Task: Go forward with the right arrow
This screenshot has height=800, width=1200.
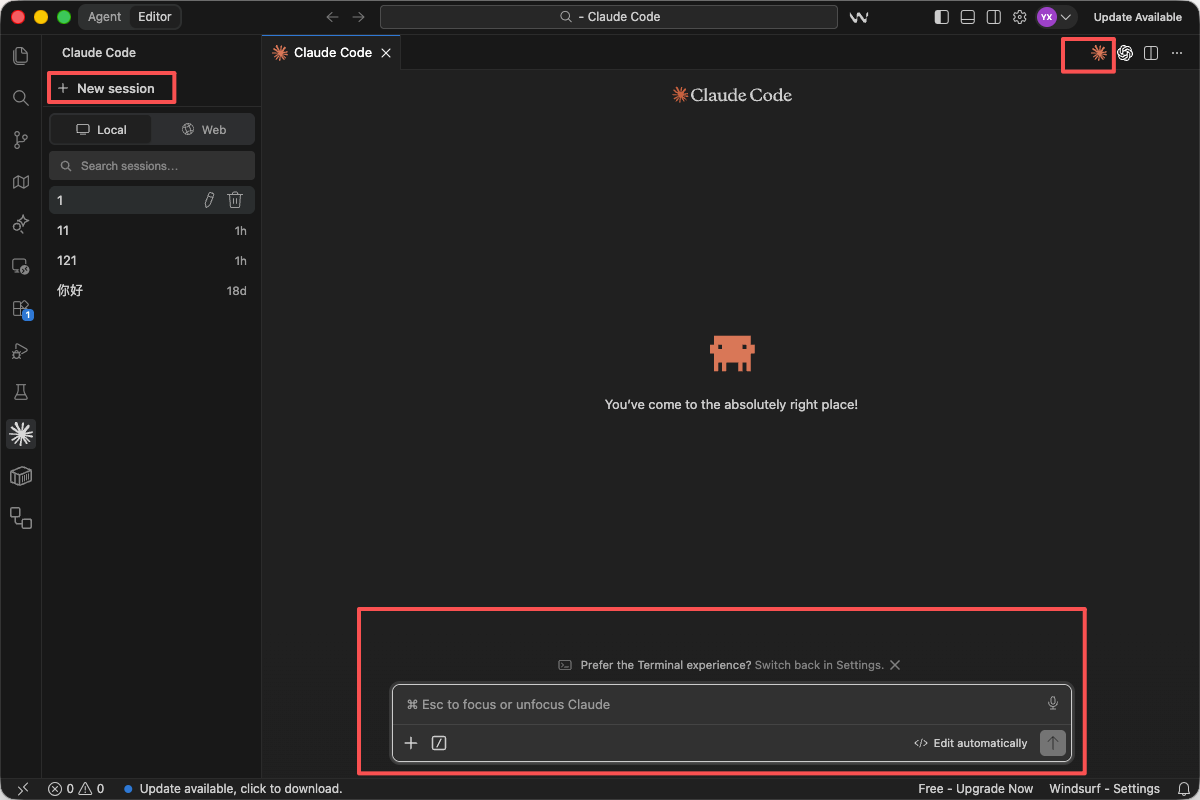Action: tap(359, 17)
